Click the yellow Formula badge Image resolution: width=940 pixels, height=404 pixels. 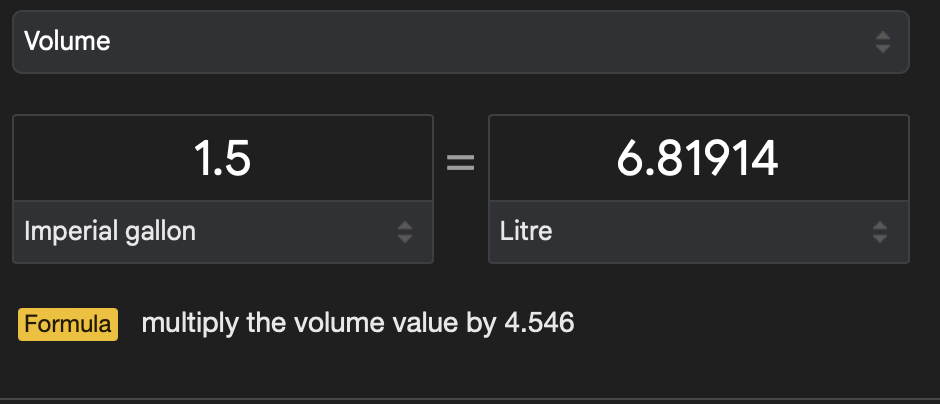68,324
